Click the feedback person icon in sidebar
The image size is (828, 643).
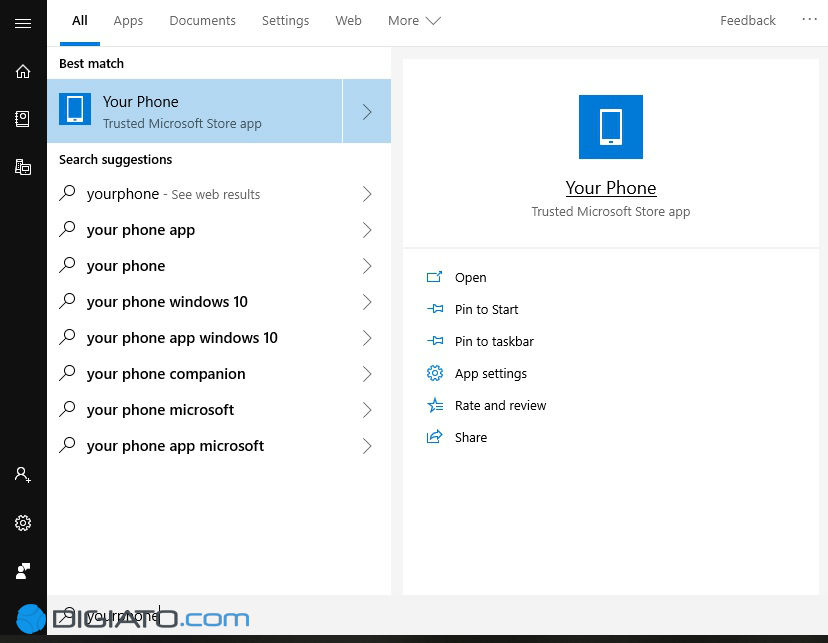click(23, 571)
